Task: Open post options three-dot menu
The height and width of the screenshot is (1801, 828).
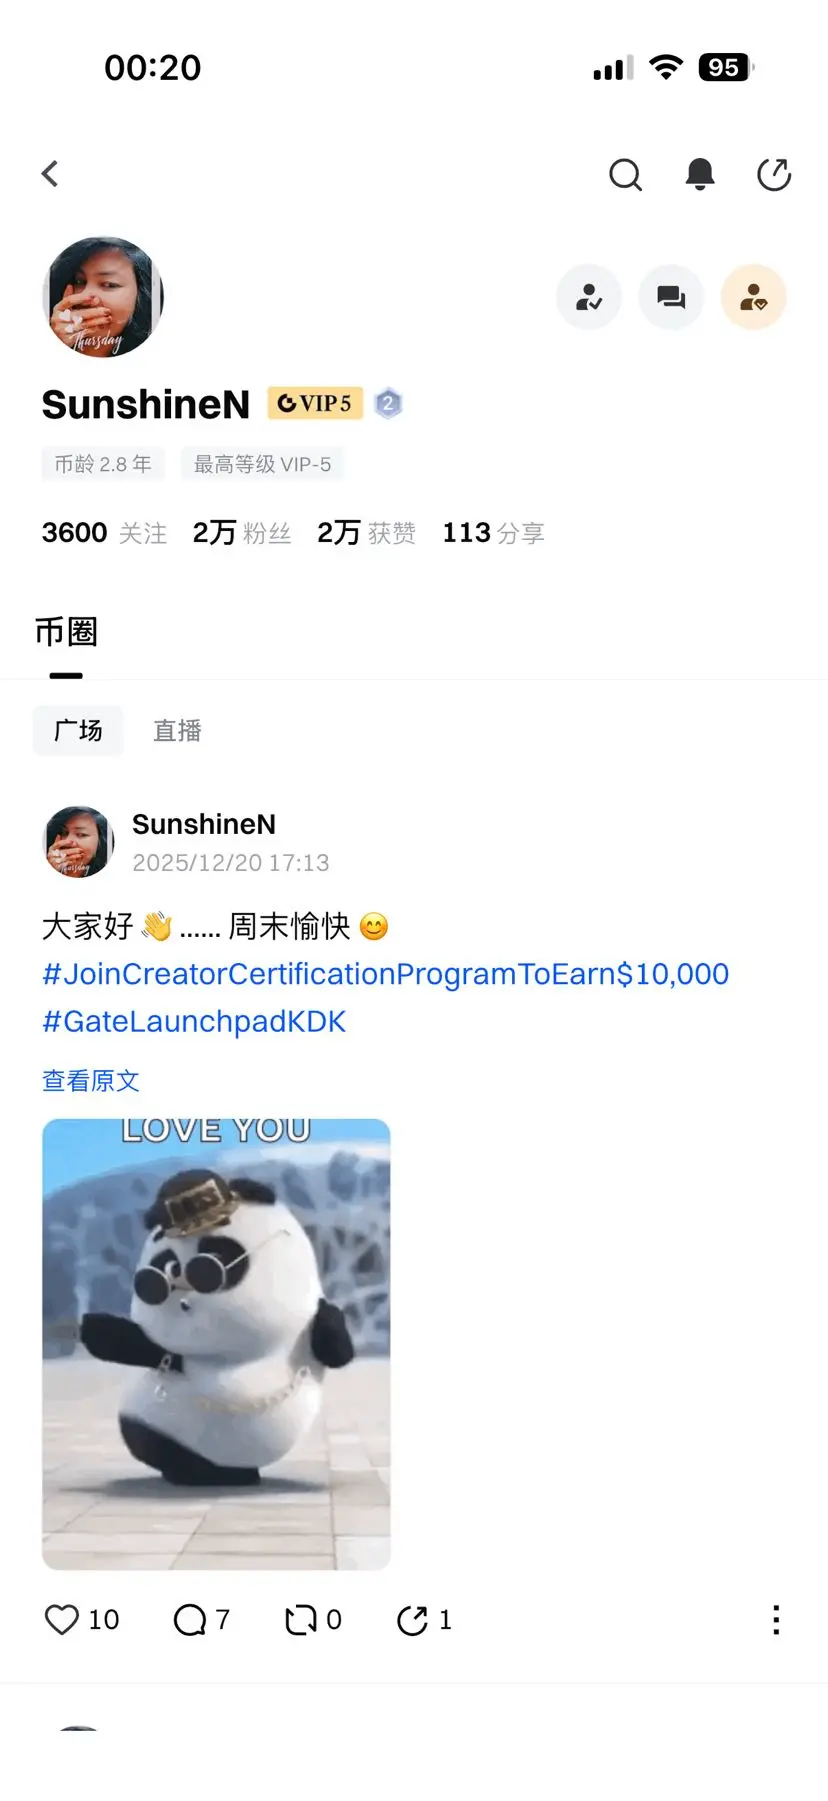Action: coord(776,1619)
